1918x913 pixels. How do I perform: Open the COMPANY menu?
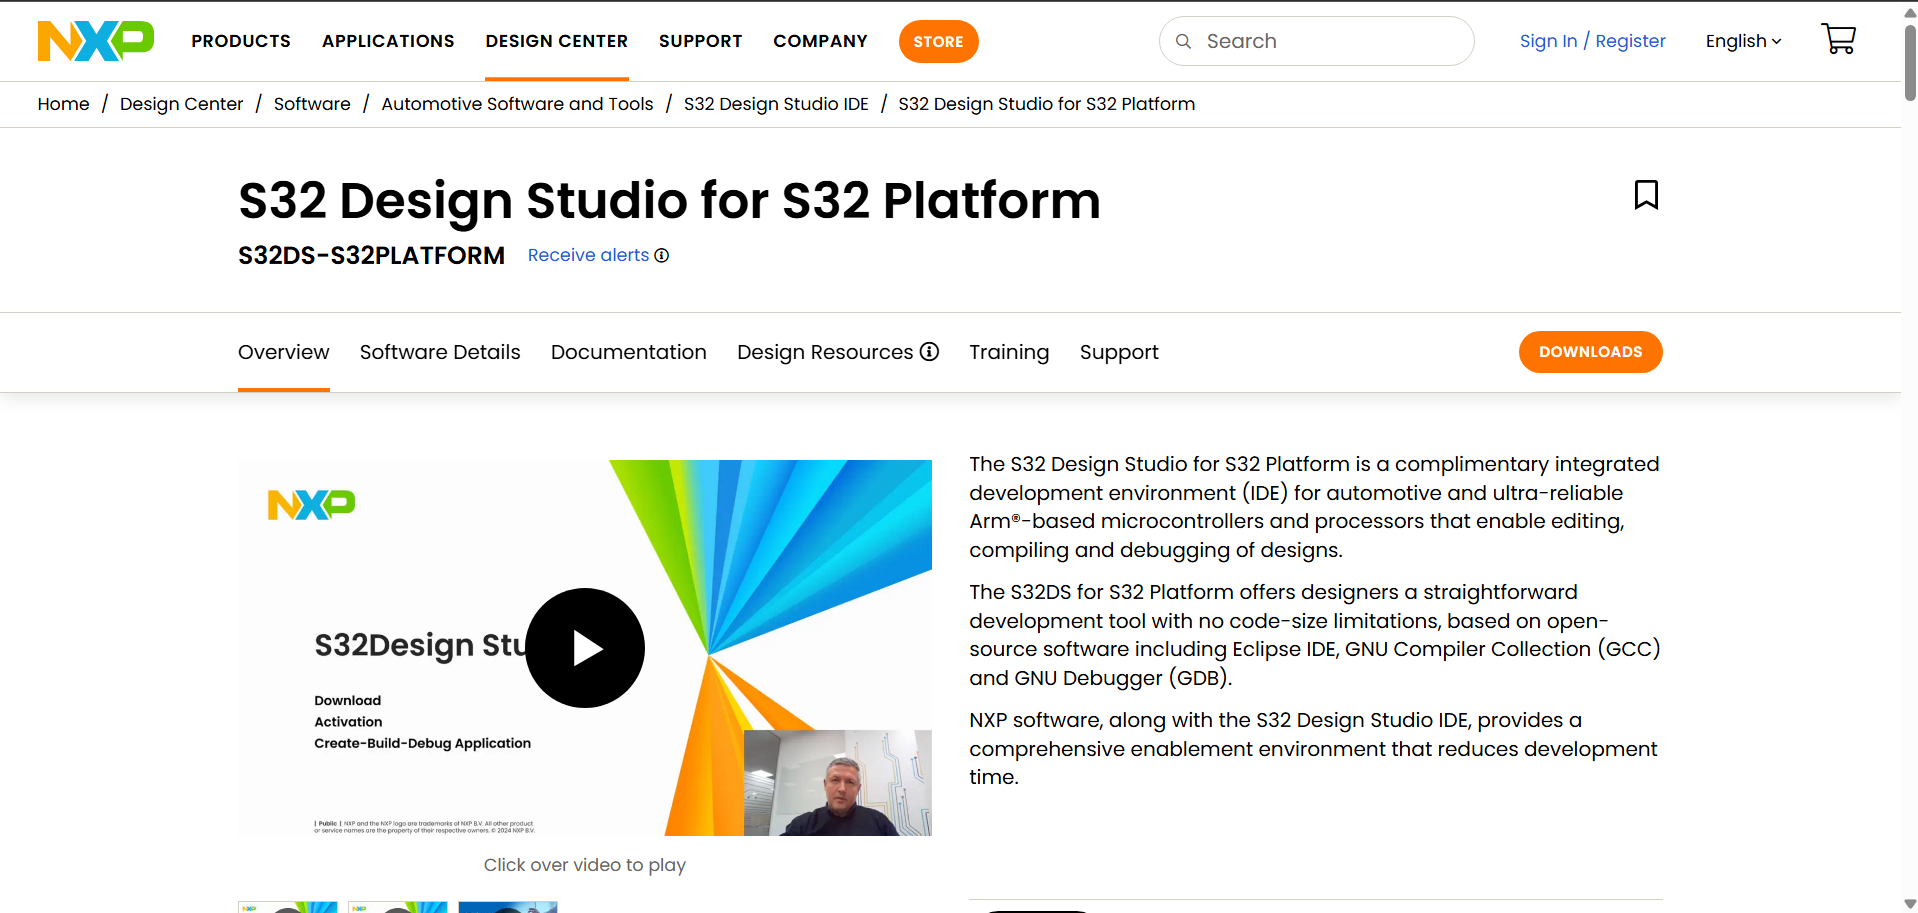pos(820,41)
